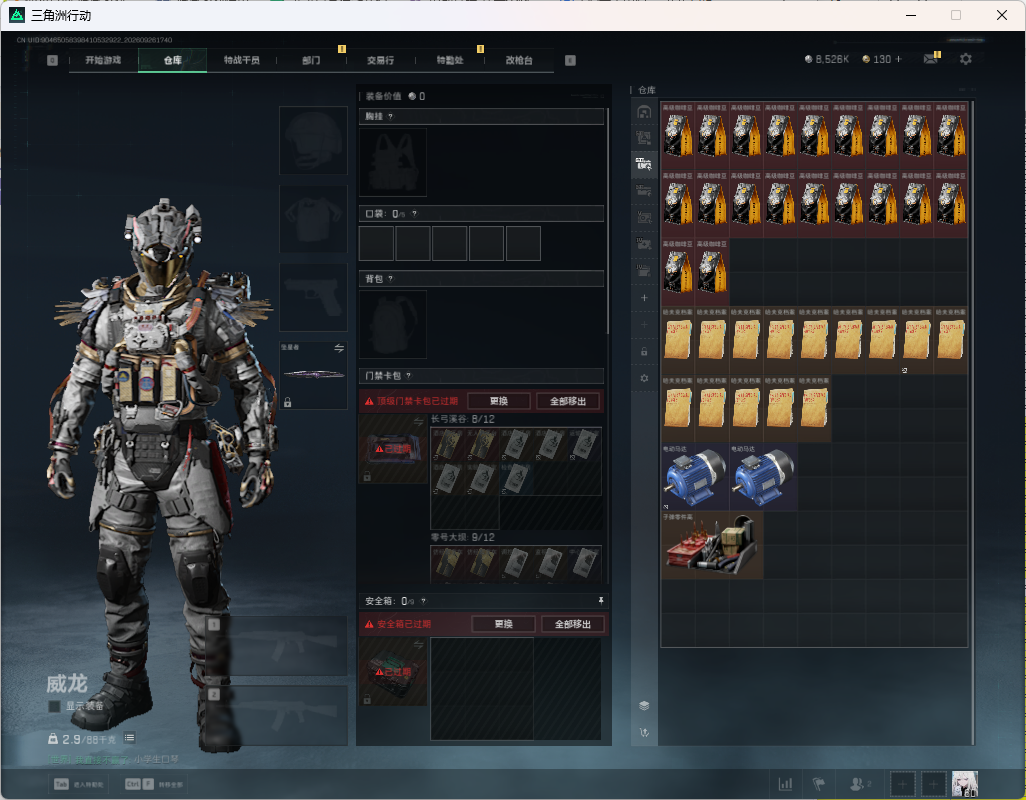Open warehouse sidebar gear settings
The height and width of the screenshot is (800, 1026).
[x=644, y=378]
